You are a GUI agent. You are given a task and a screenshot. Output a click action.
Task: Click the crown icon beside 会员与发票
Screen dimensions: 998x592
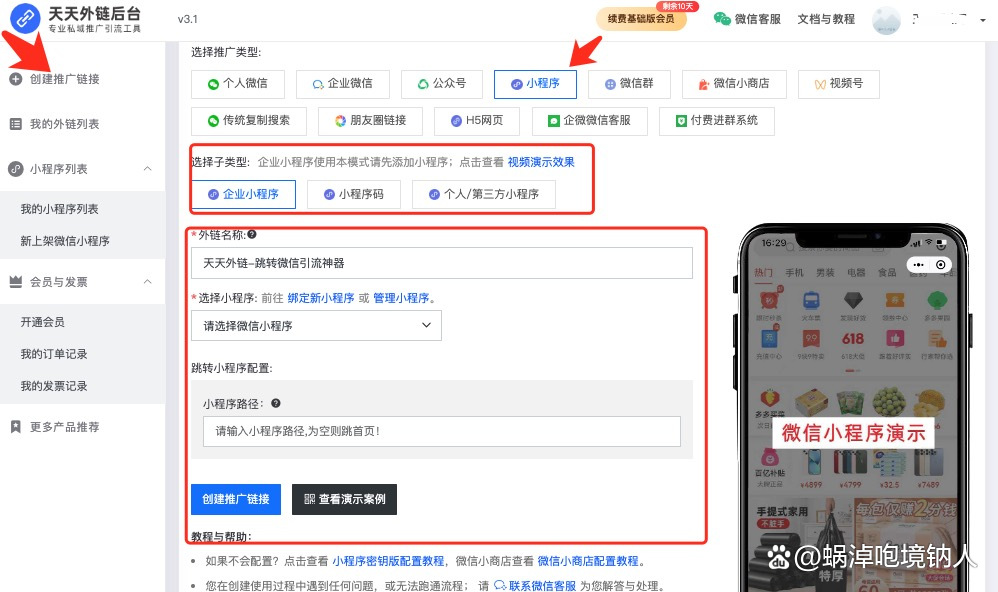pyautogui.click(x=16, y=281)
